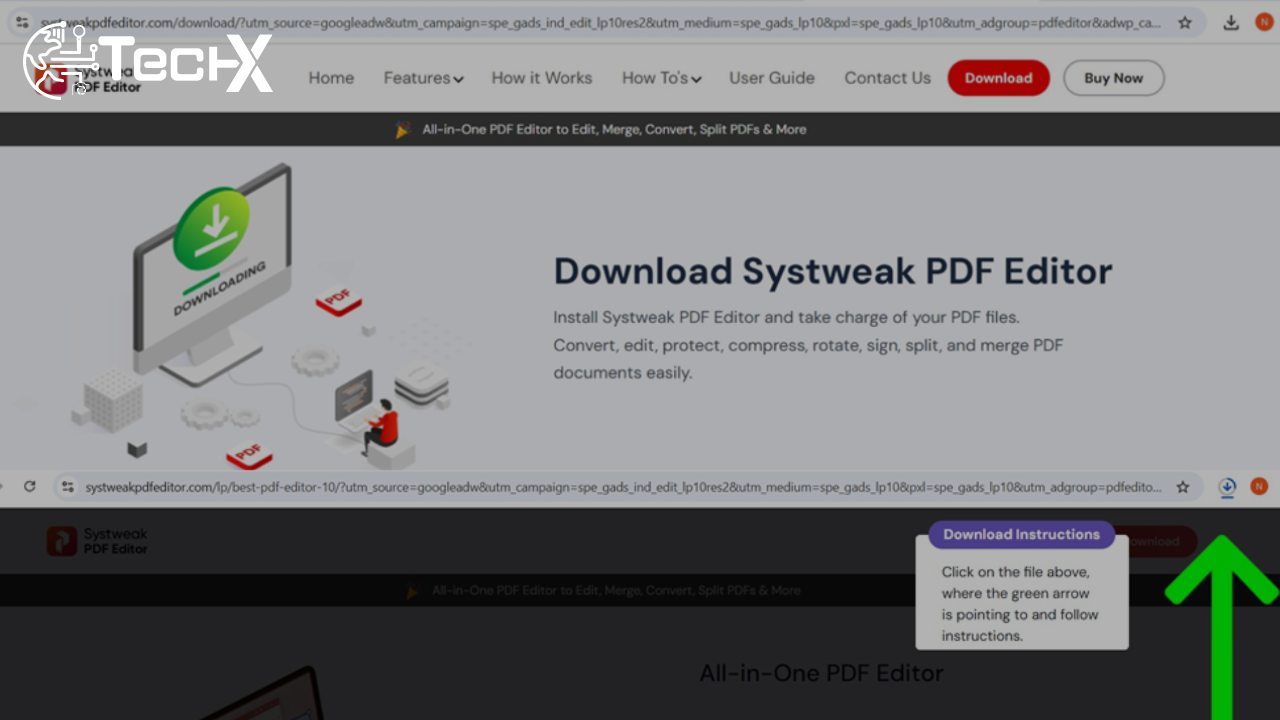Open the User Guide page
The height and width of the screenshot is (720, 1280).
[772, 78]
